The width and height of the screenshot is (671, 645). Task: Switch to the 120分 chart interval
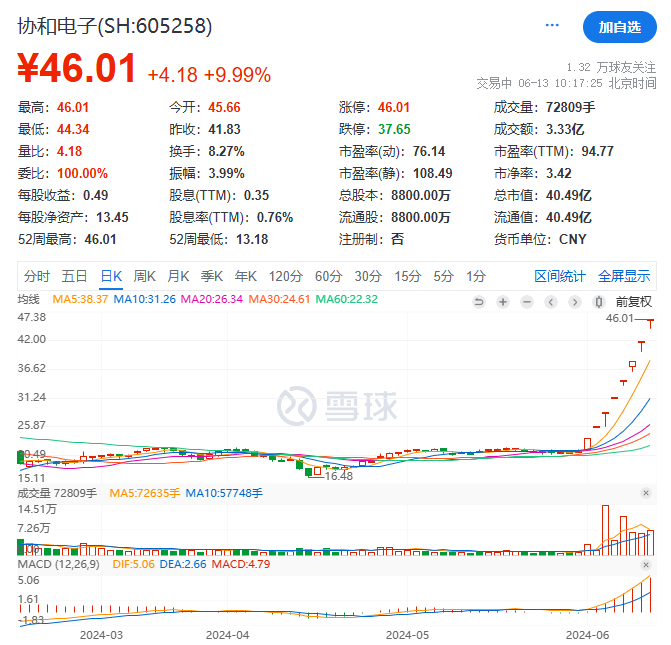[x=285, y=276]
